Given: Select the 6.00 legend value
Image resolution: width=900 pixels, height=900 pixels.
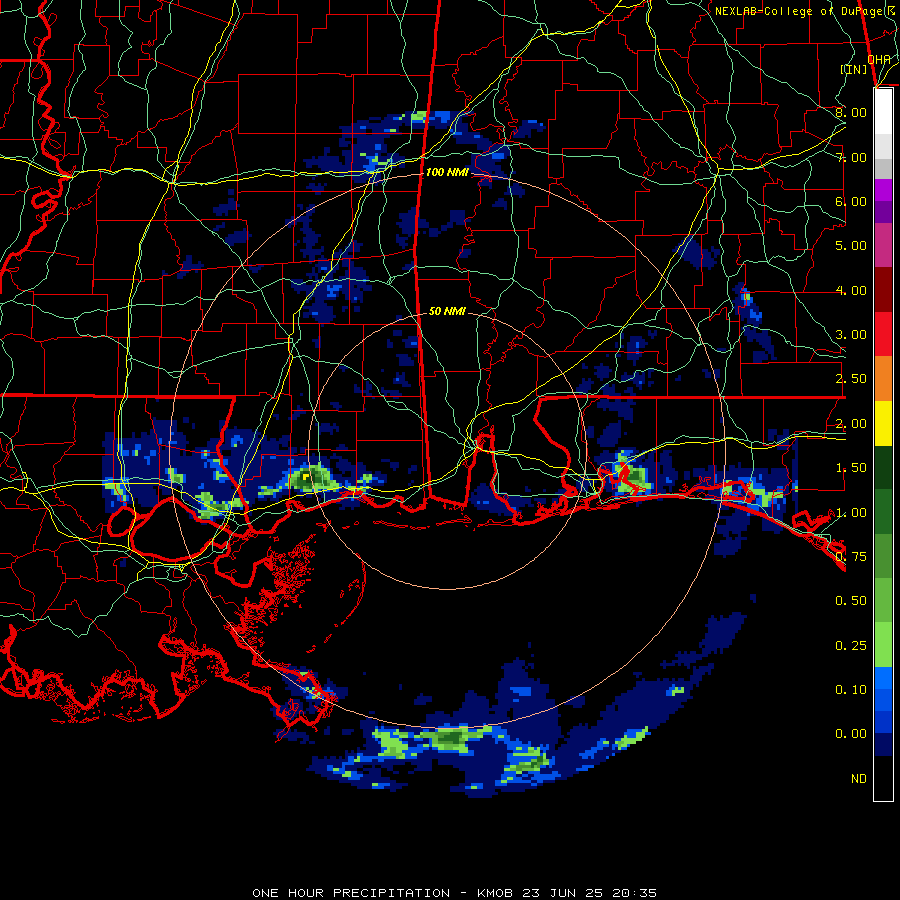Looking at the screenshot, I should [x=851, y=201].
